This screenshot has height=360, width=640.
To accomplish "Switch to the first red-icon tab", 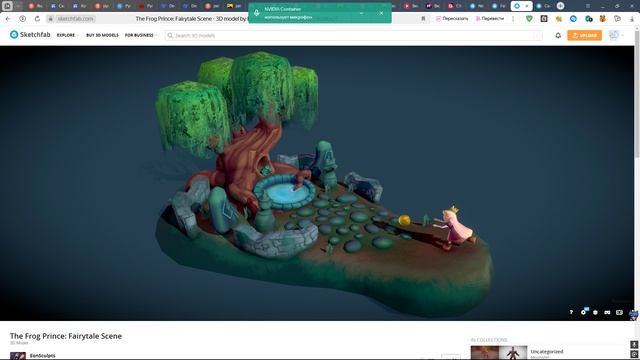I will tap(36, 6).
